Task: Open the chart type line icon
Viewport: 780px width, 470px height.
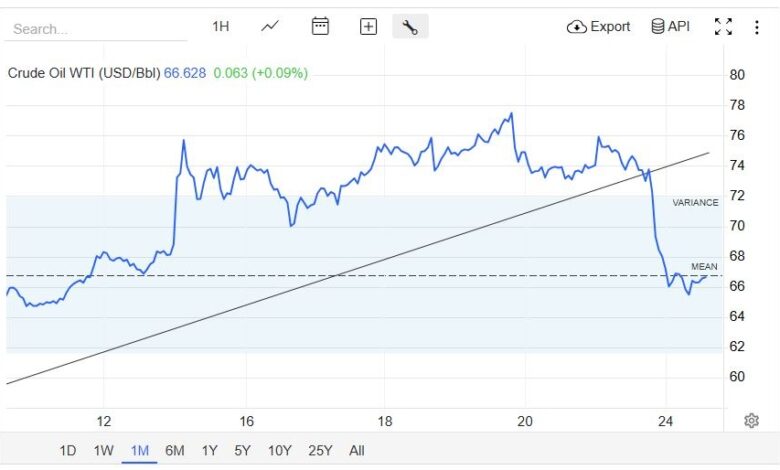Action: 270,27
